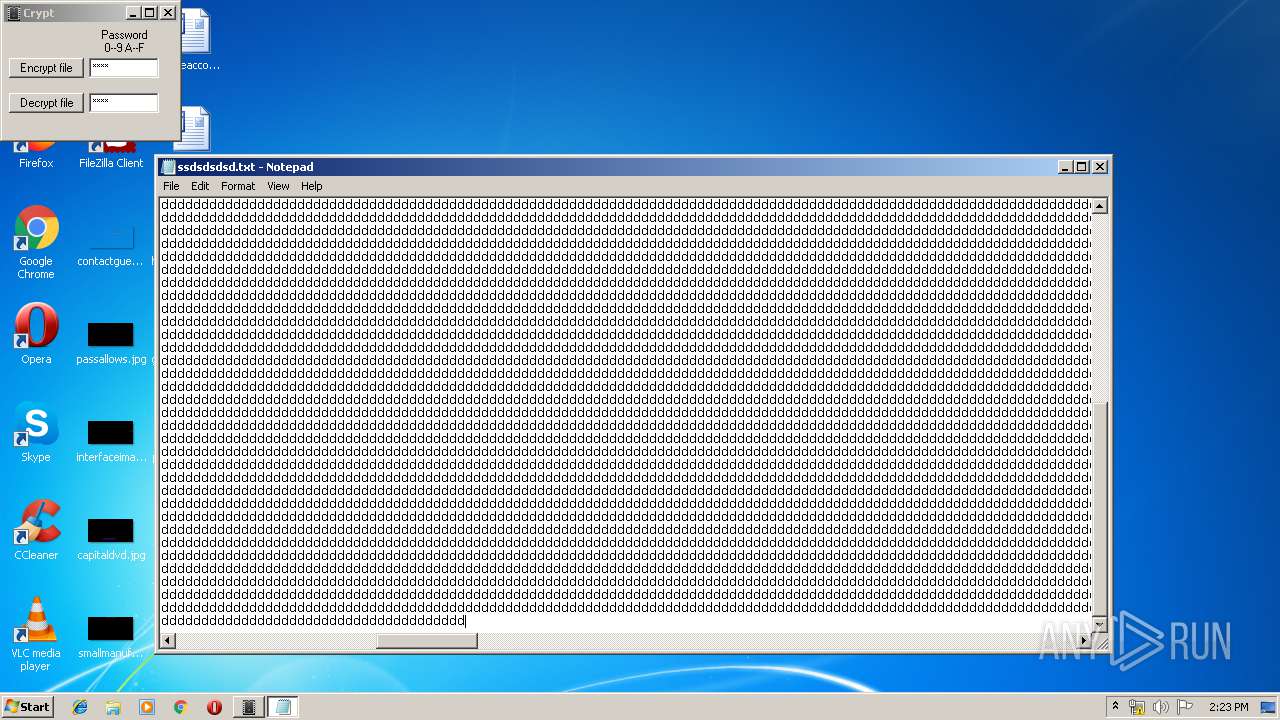The height and width of the screenshot is (720, 1280).
Task: Click the Notepad horizontal scrollbar thumb
Action: click(x=427, y=641)
